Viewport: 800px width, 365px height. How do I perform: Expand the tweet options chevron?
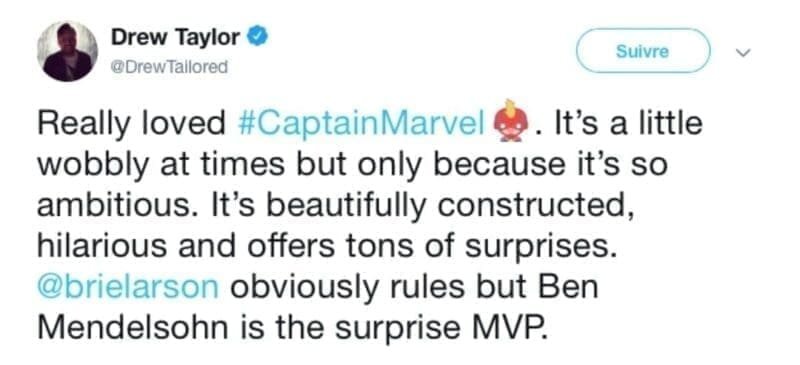(744, 52)
